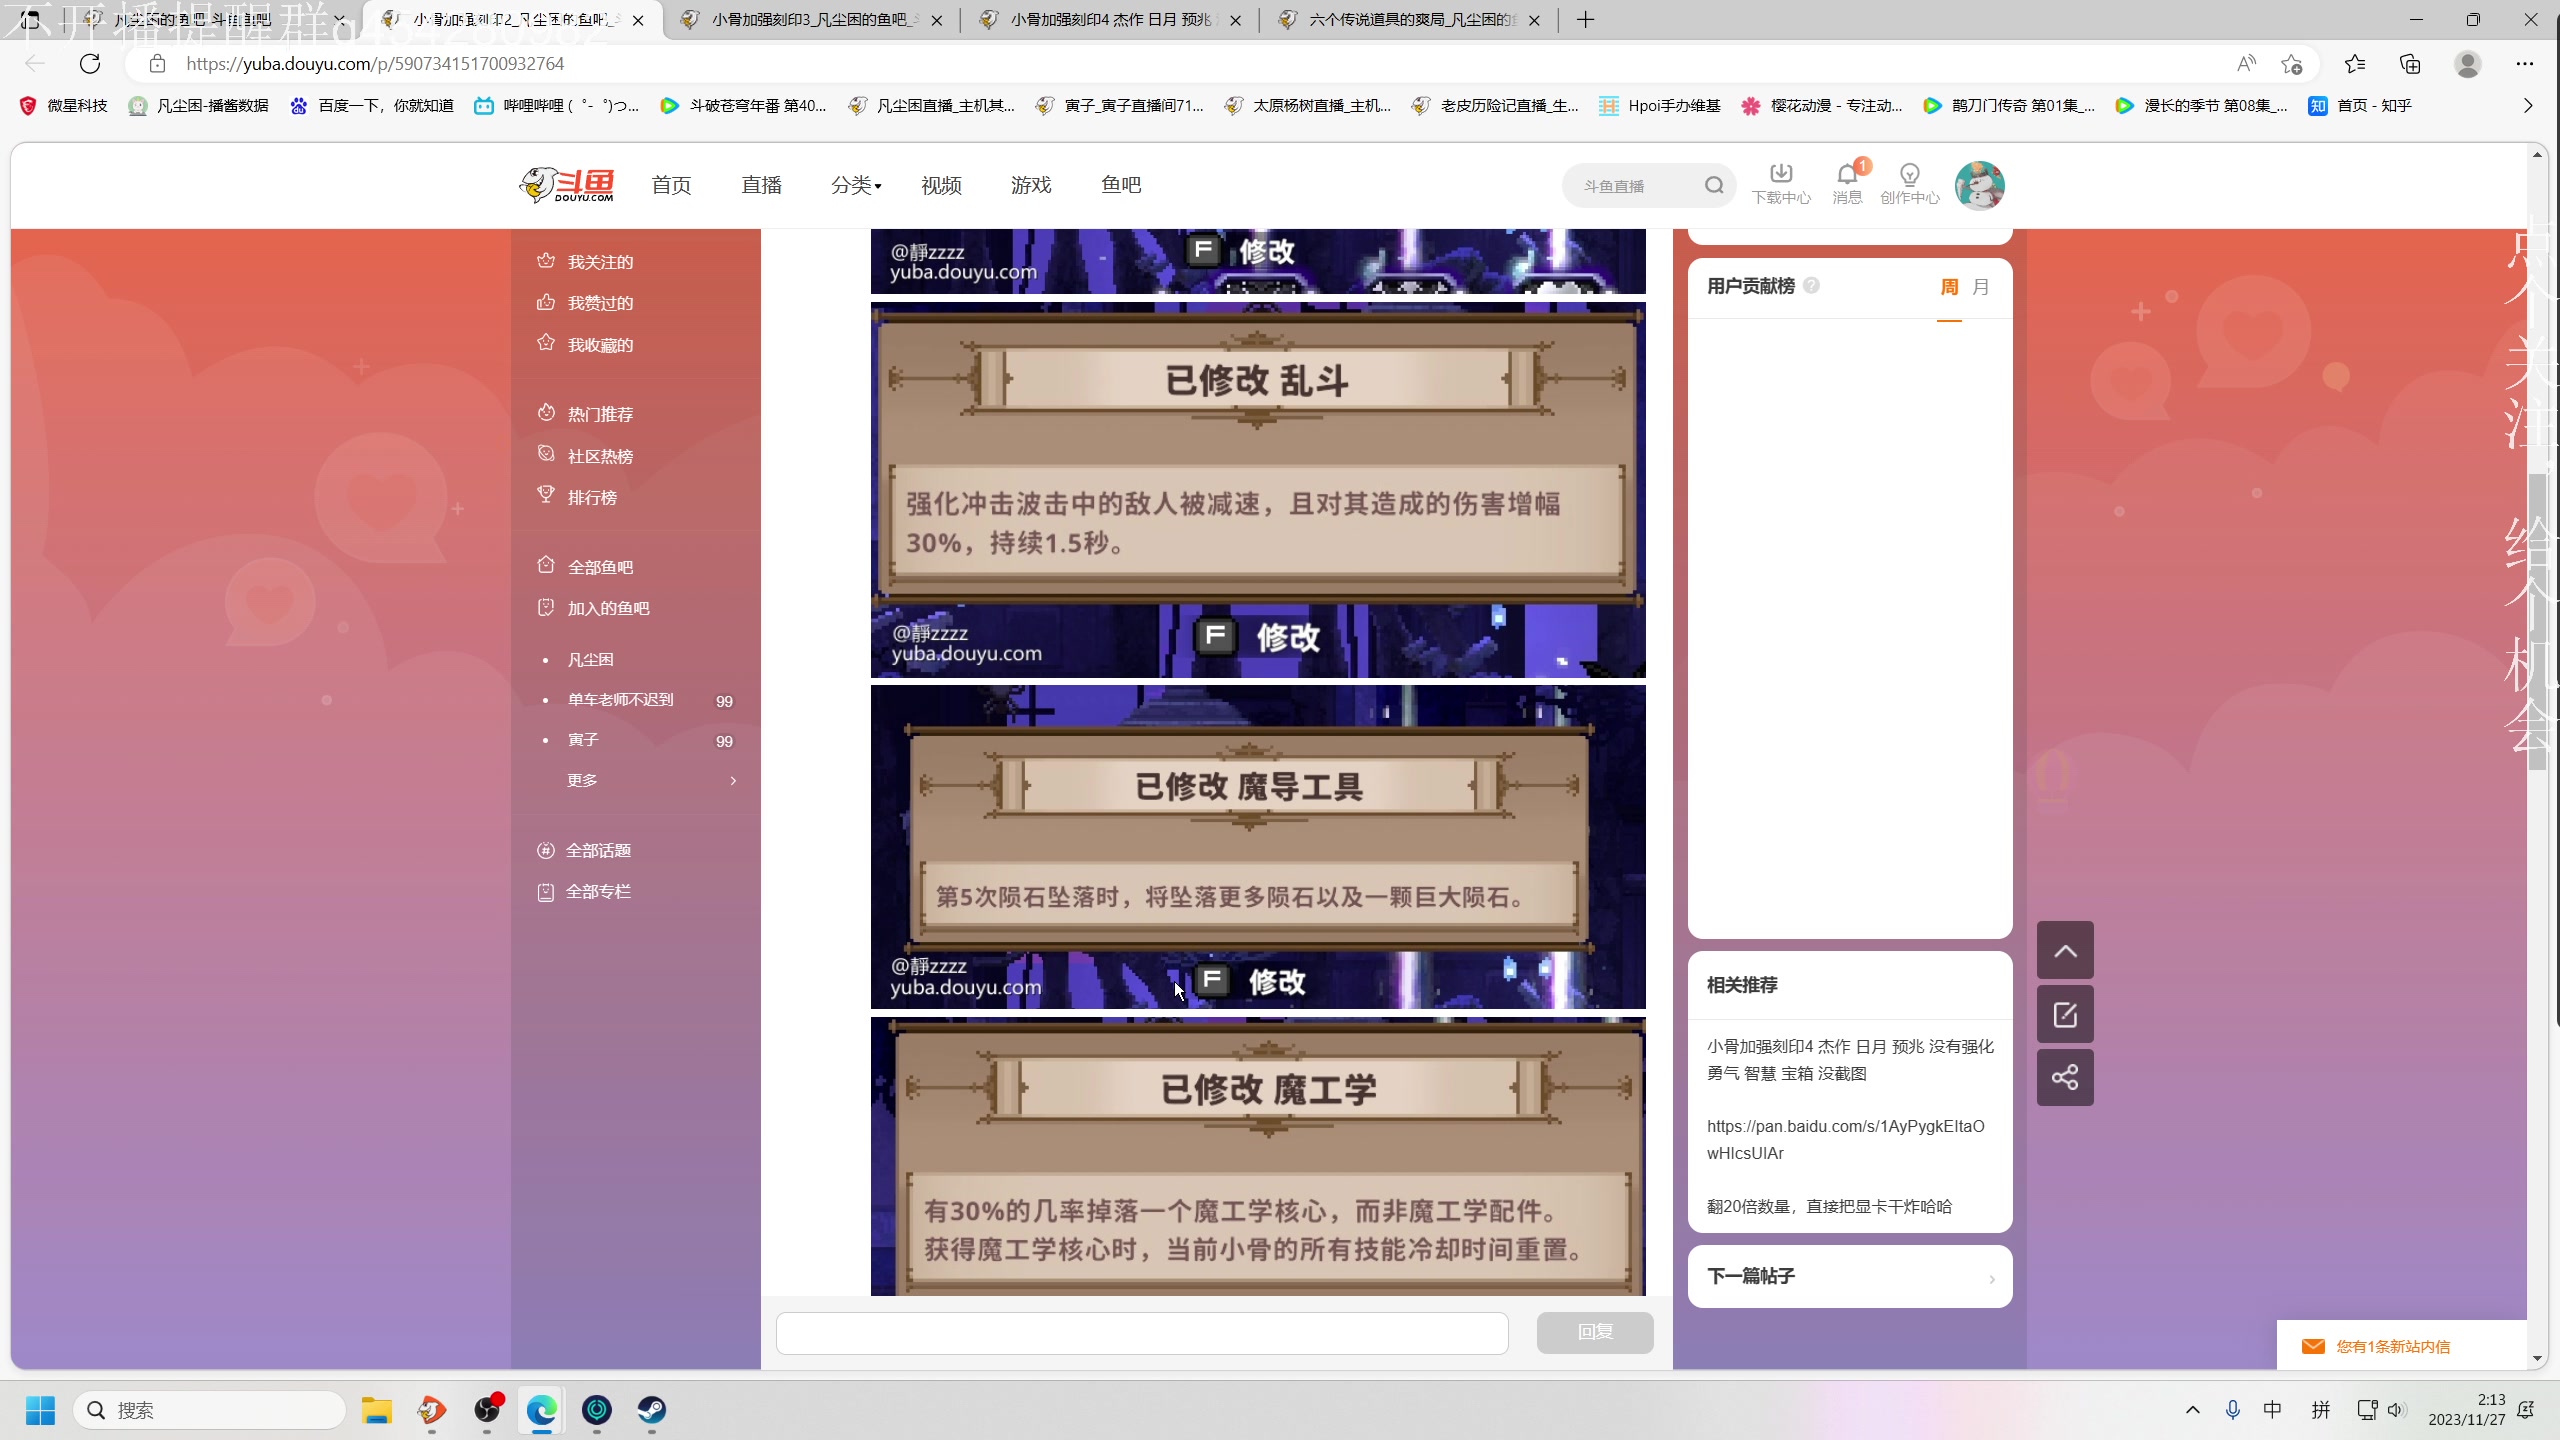Open the 哔哩哔哩 bookmark
Image resolution: width=2560 pixels, height=1440 pixels.
(x=557, y=106)
